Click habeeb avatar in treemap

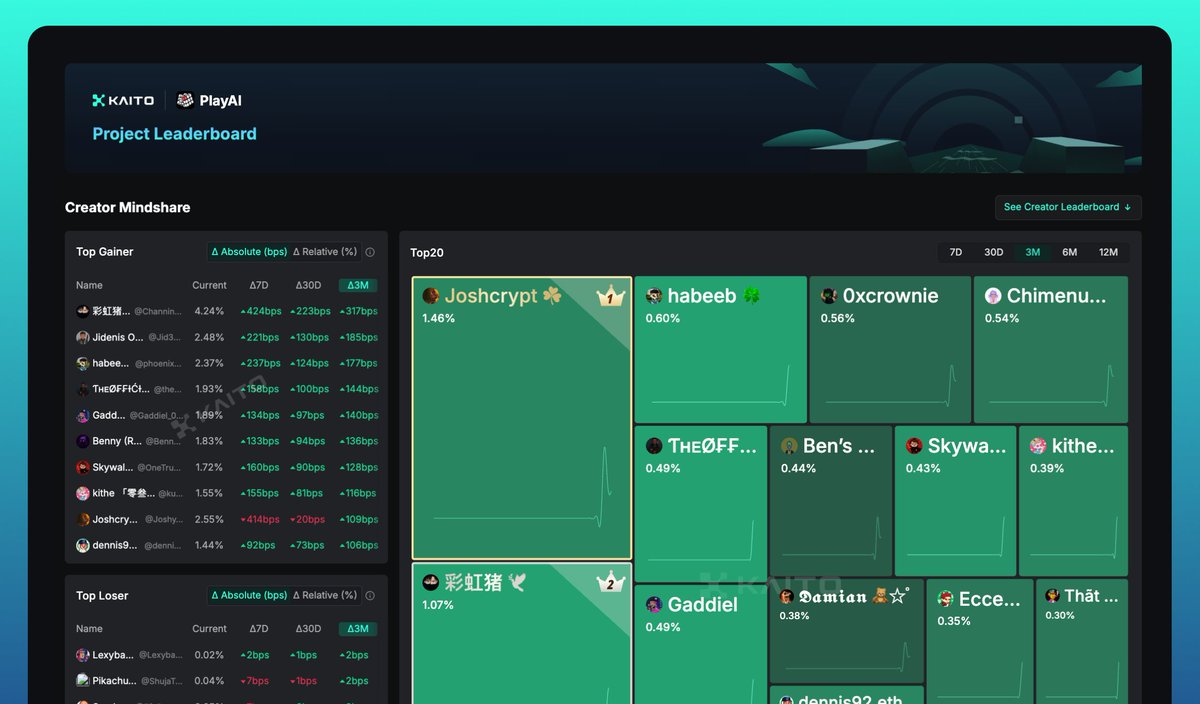click(654, 296)
